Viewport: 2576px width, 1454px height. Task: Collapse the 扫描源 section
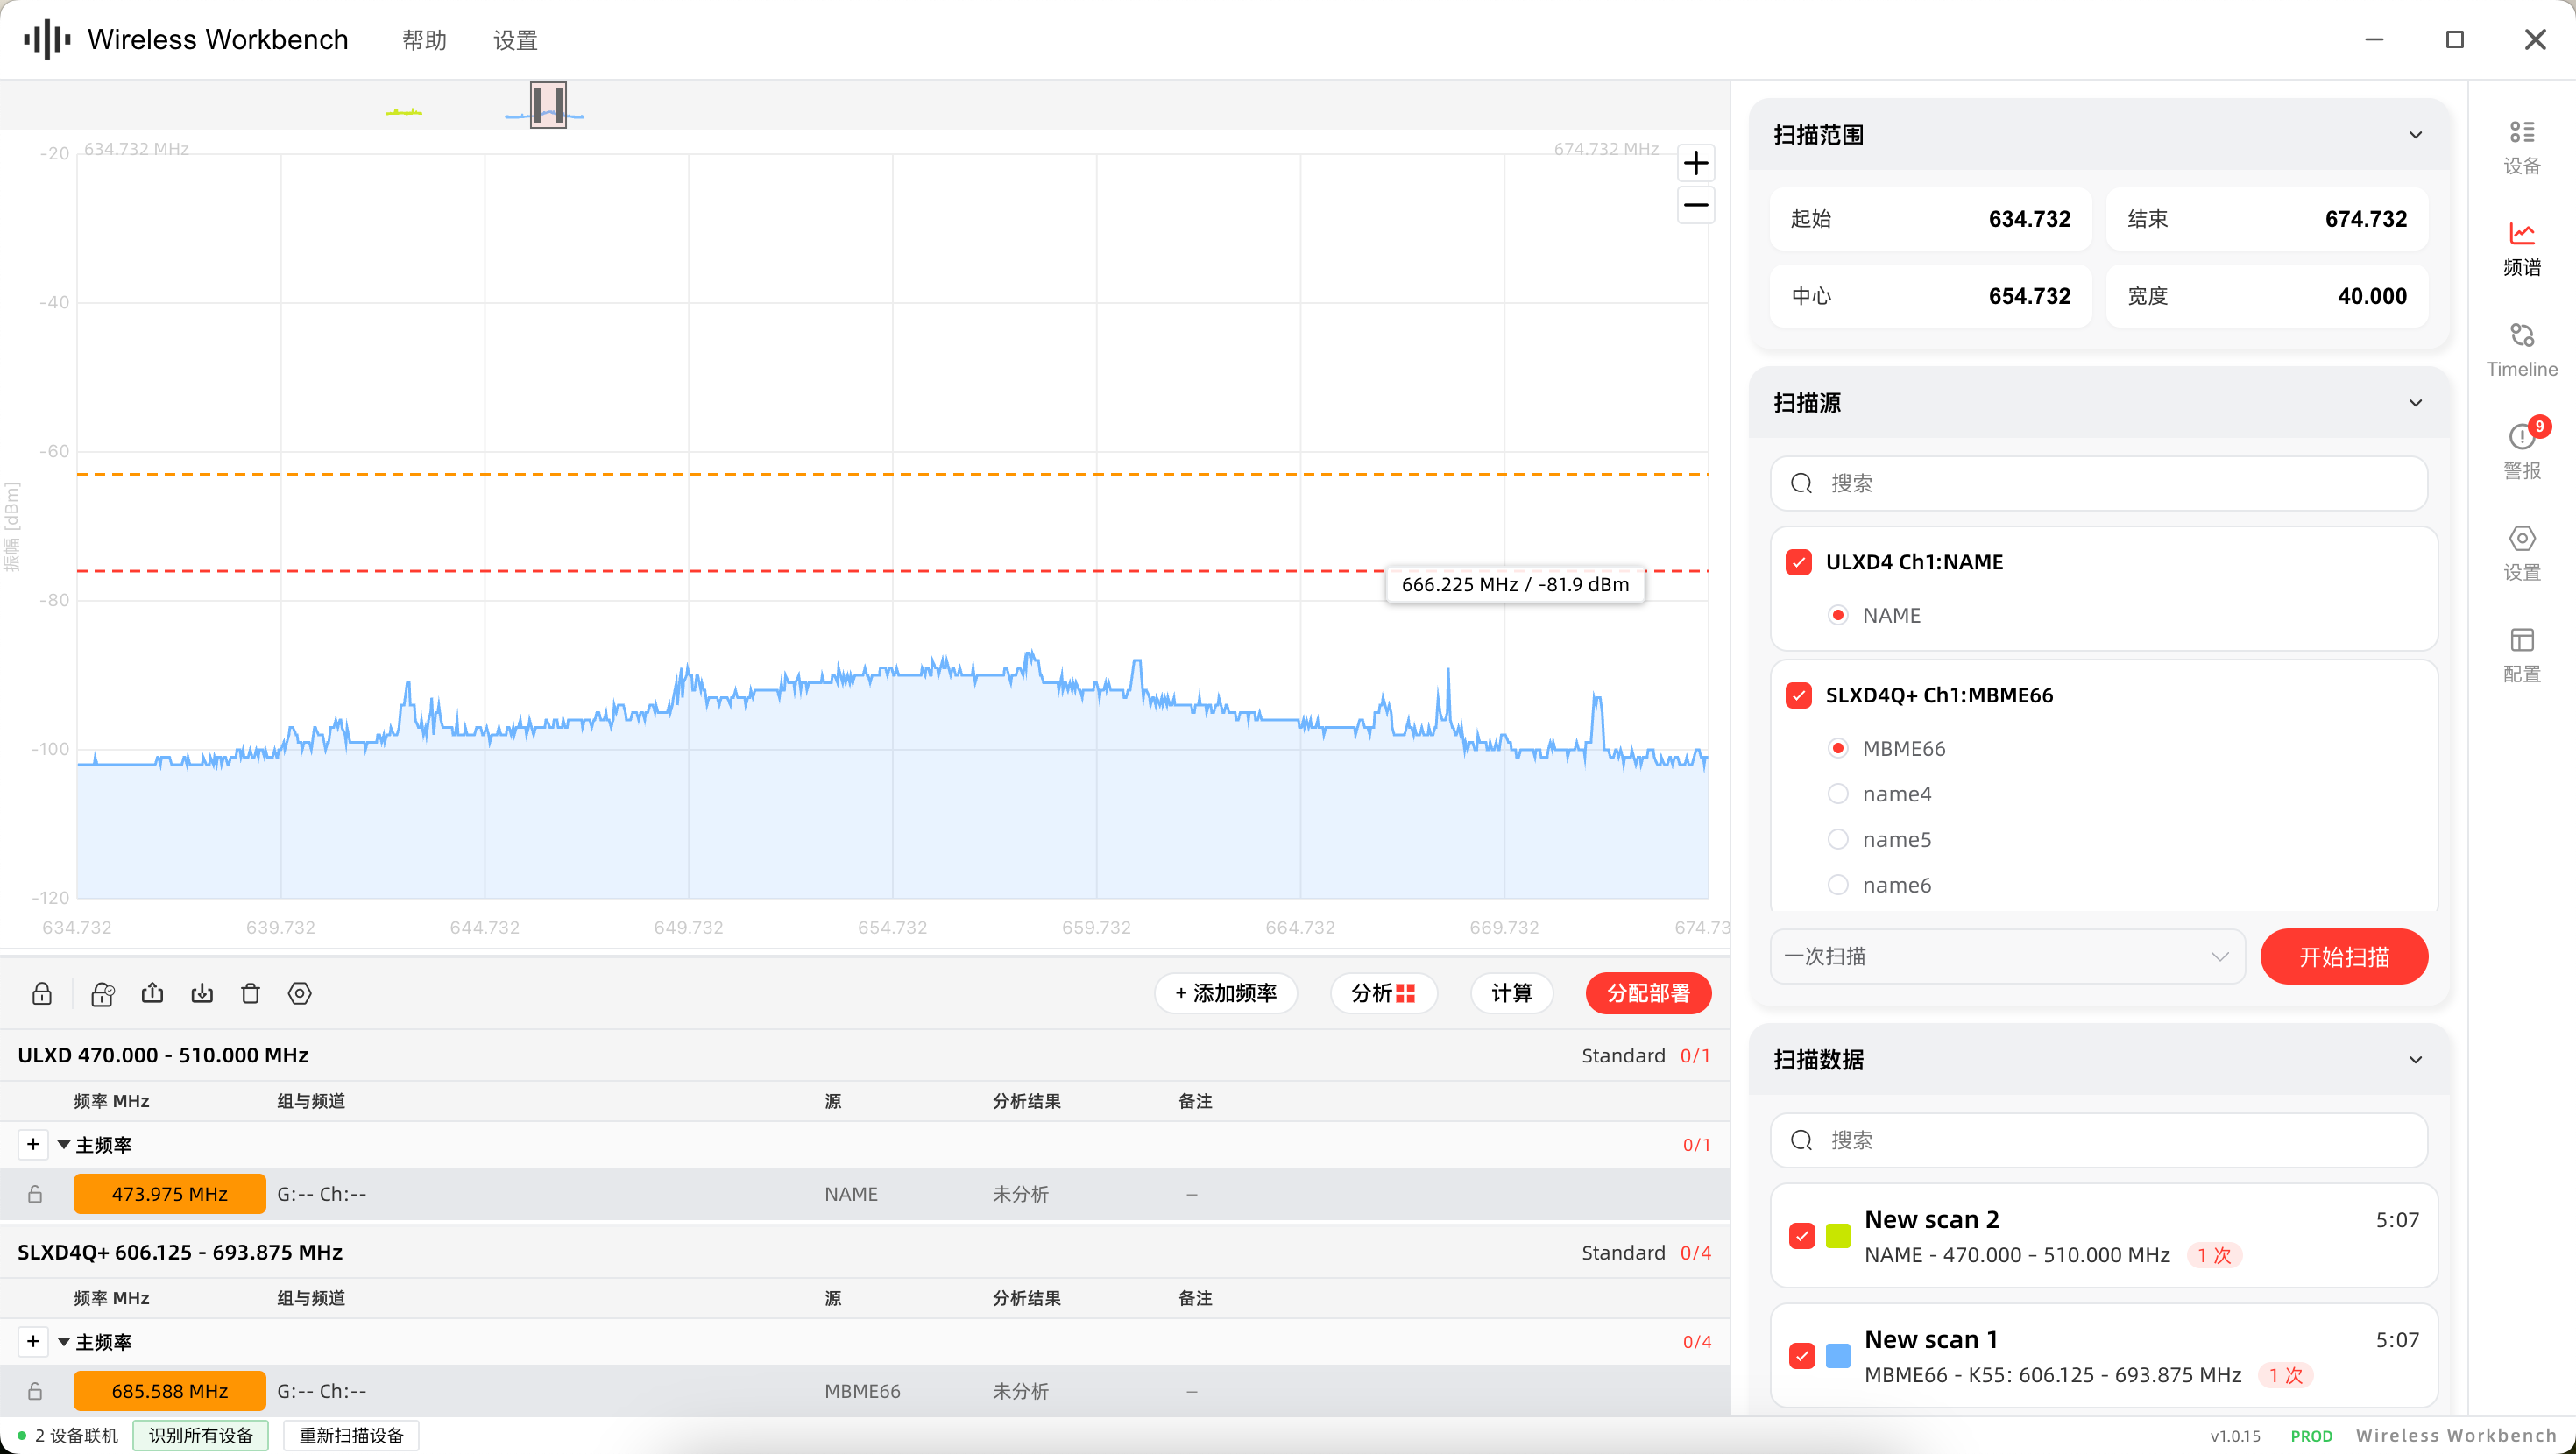click(2416, 403)
